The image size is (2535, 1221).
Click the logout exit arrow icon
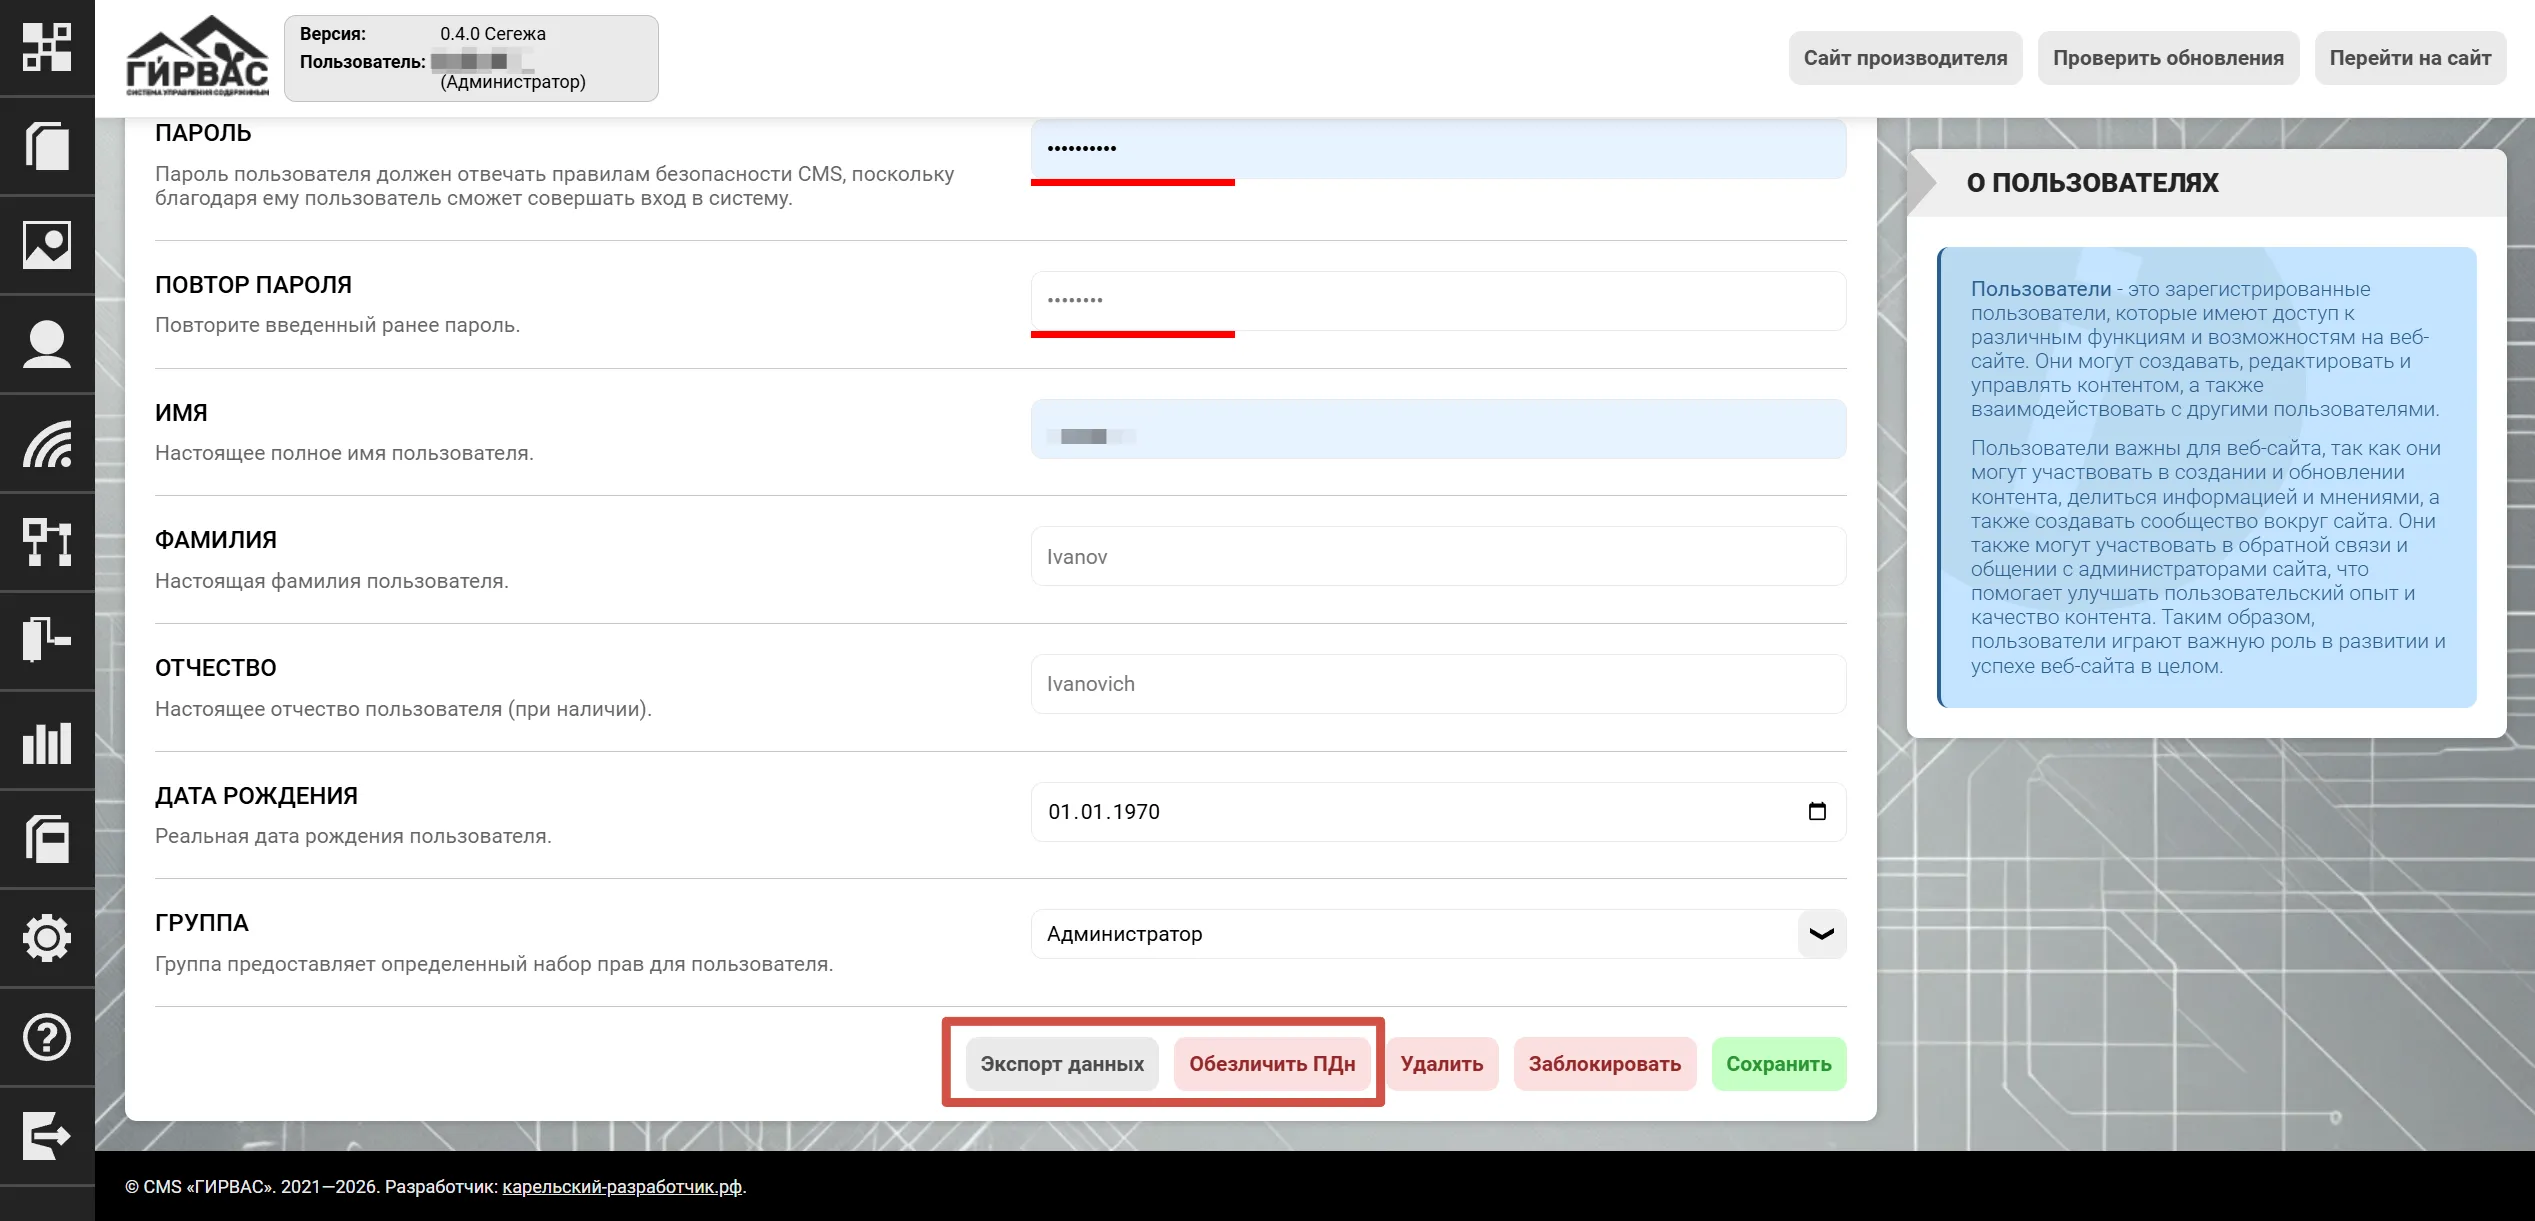[47, 1136]
